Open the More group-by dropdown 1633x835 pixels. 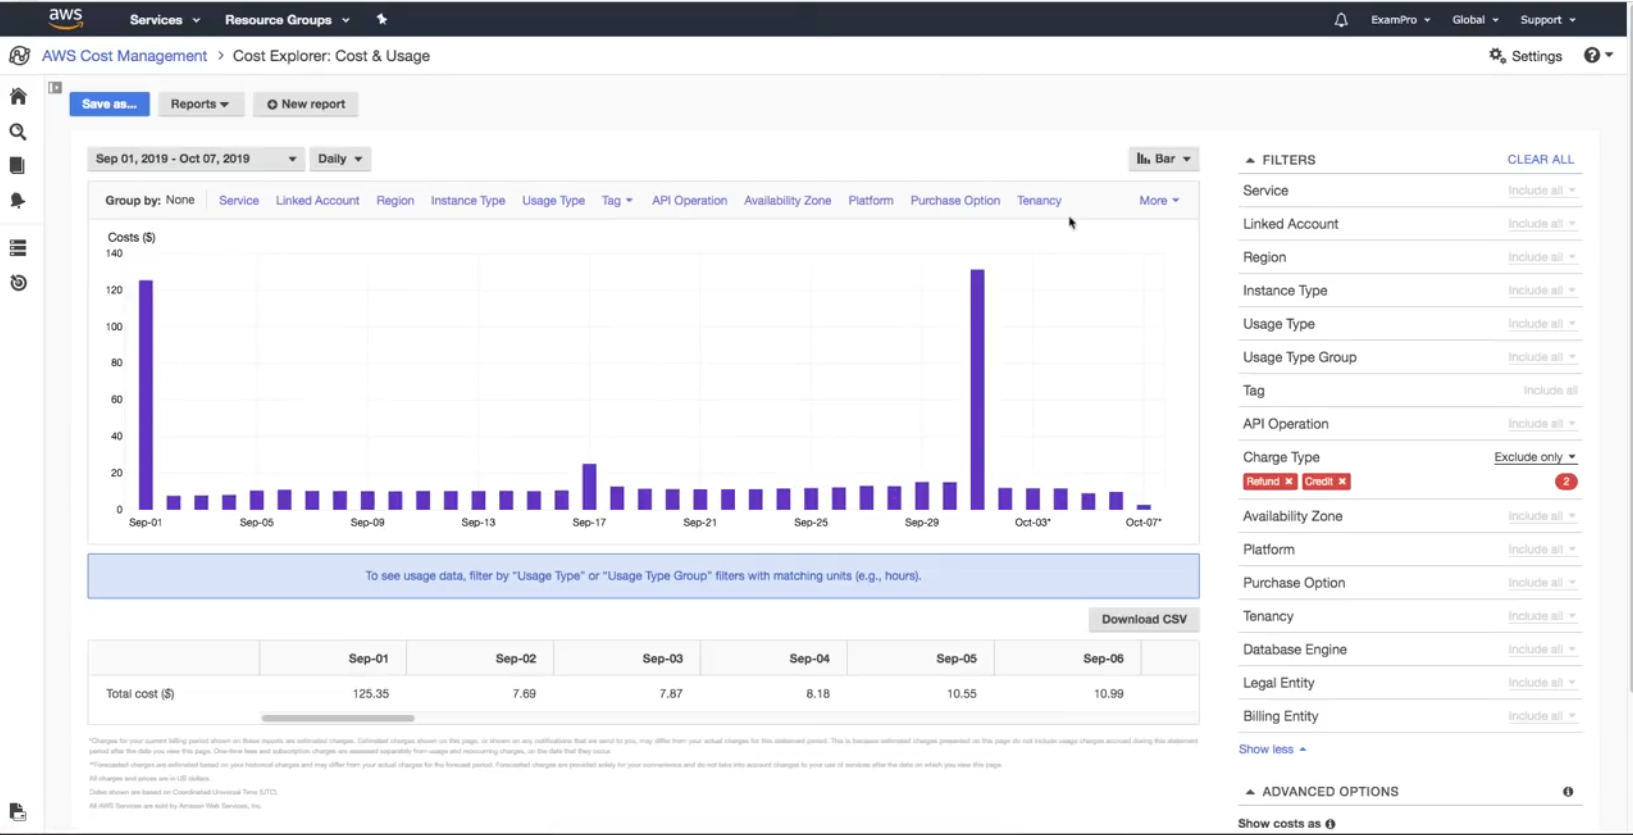(x=1159, y=201)
